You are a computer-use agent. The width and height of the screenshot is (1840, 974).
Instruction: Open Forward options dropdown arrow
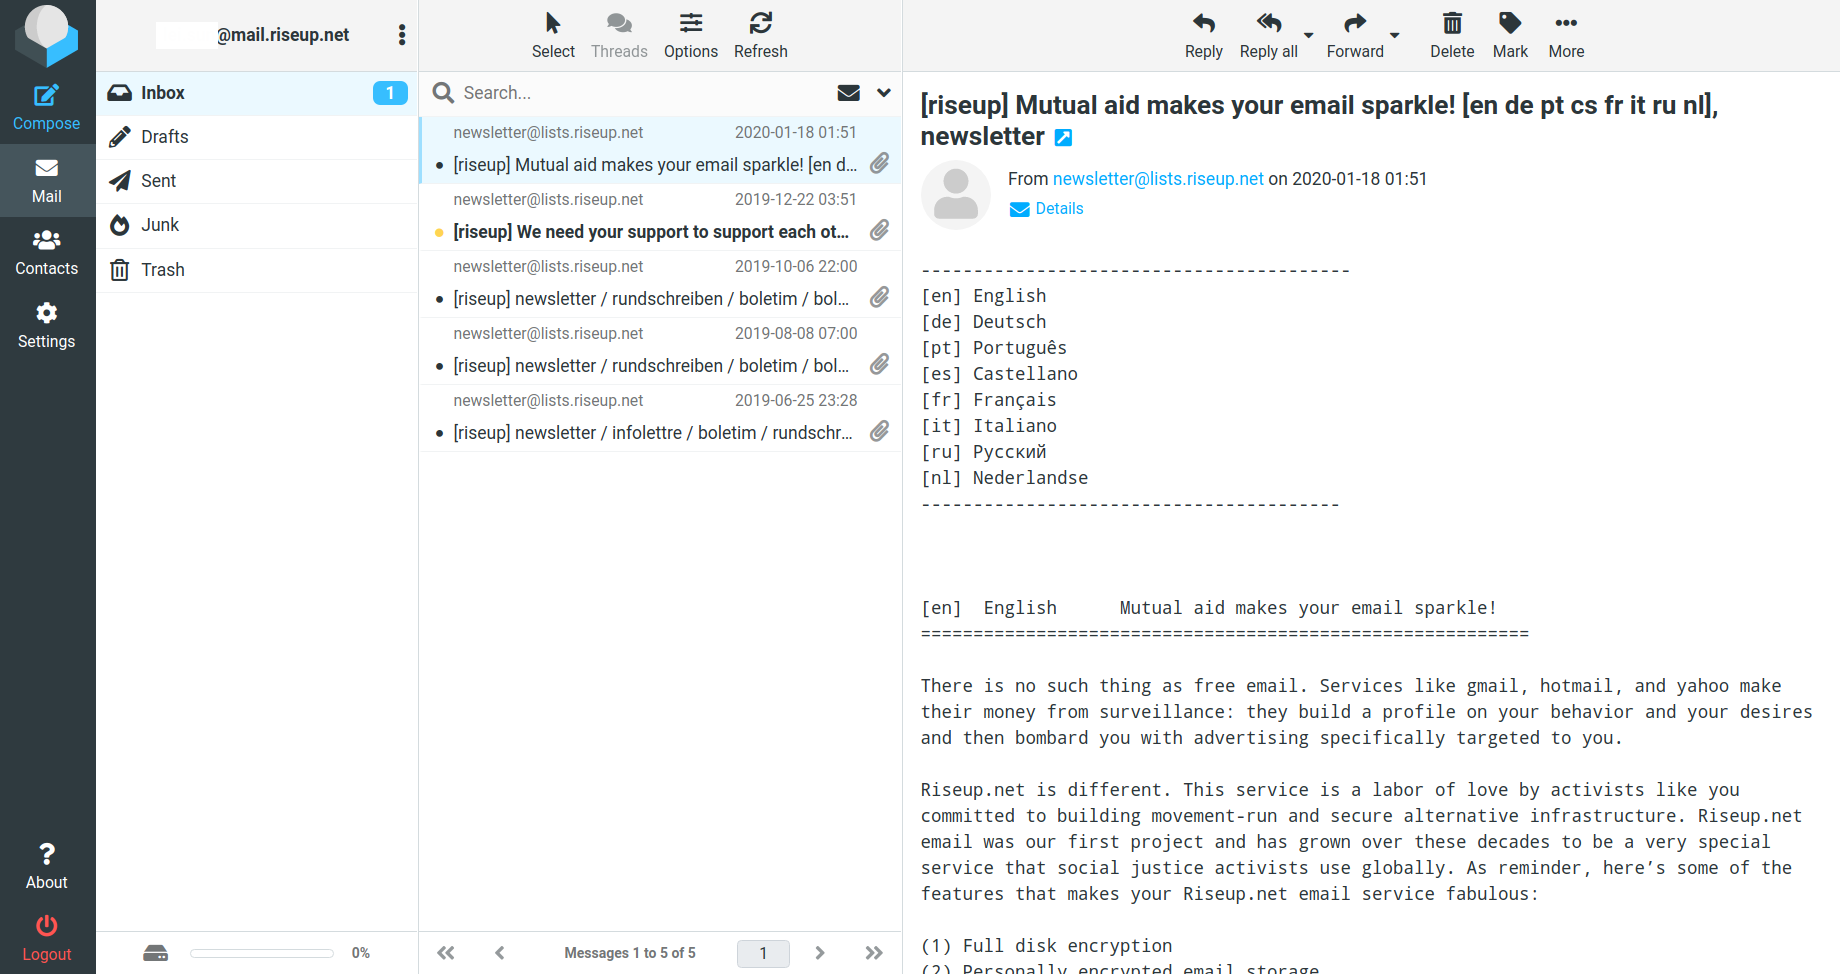pos(1395,36)
